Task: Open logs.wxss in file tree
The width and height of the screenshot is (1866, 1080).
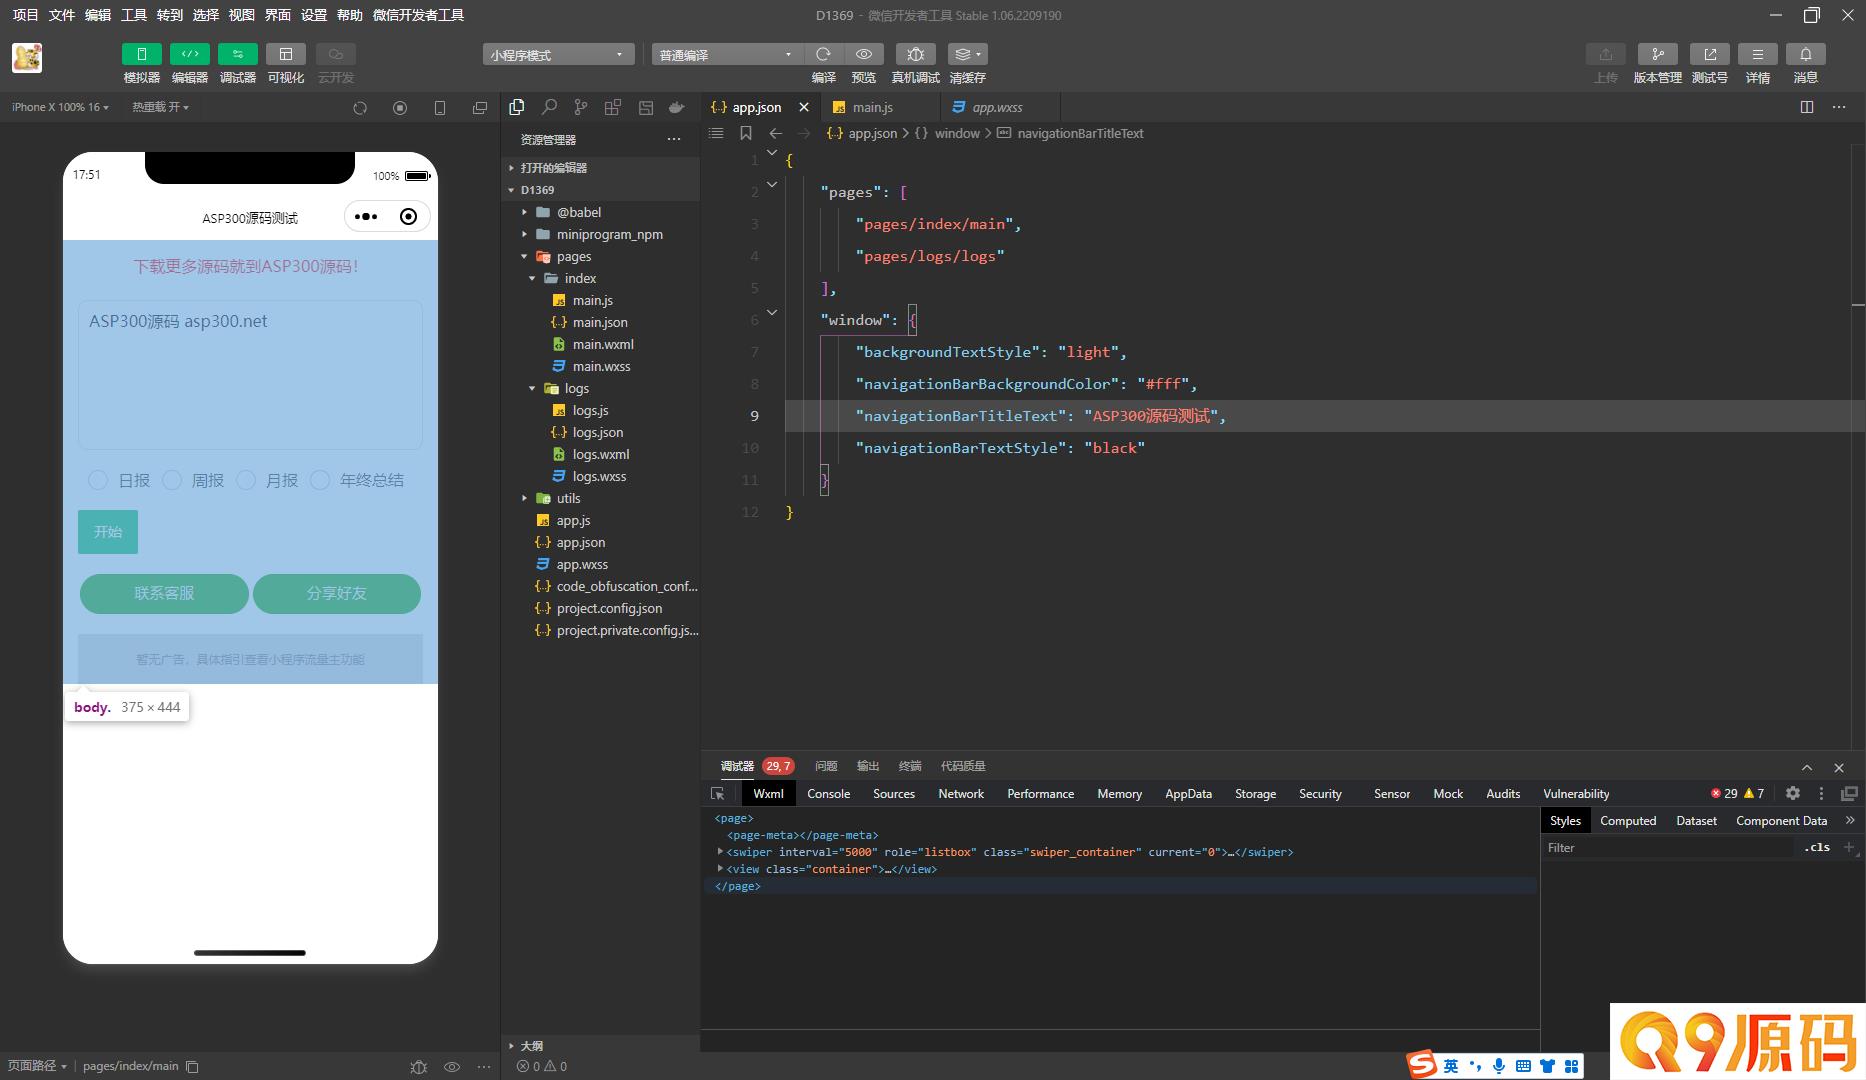Action: (x=599, y=476)
